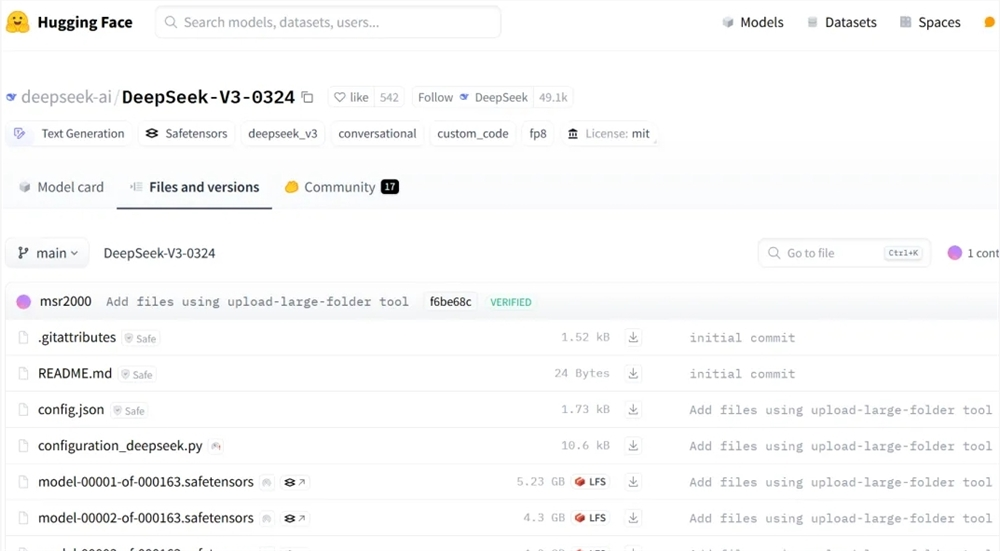Click scan status icon beside configuration_deepseek.py
Screen dimensions: 1000x551
click(216, 446)
